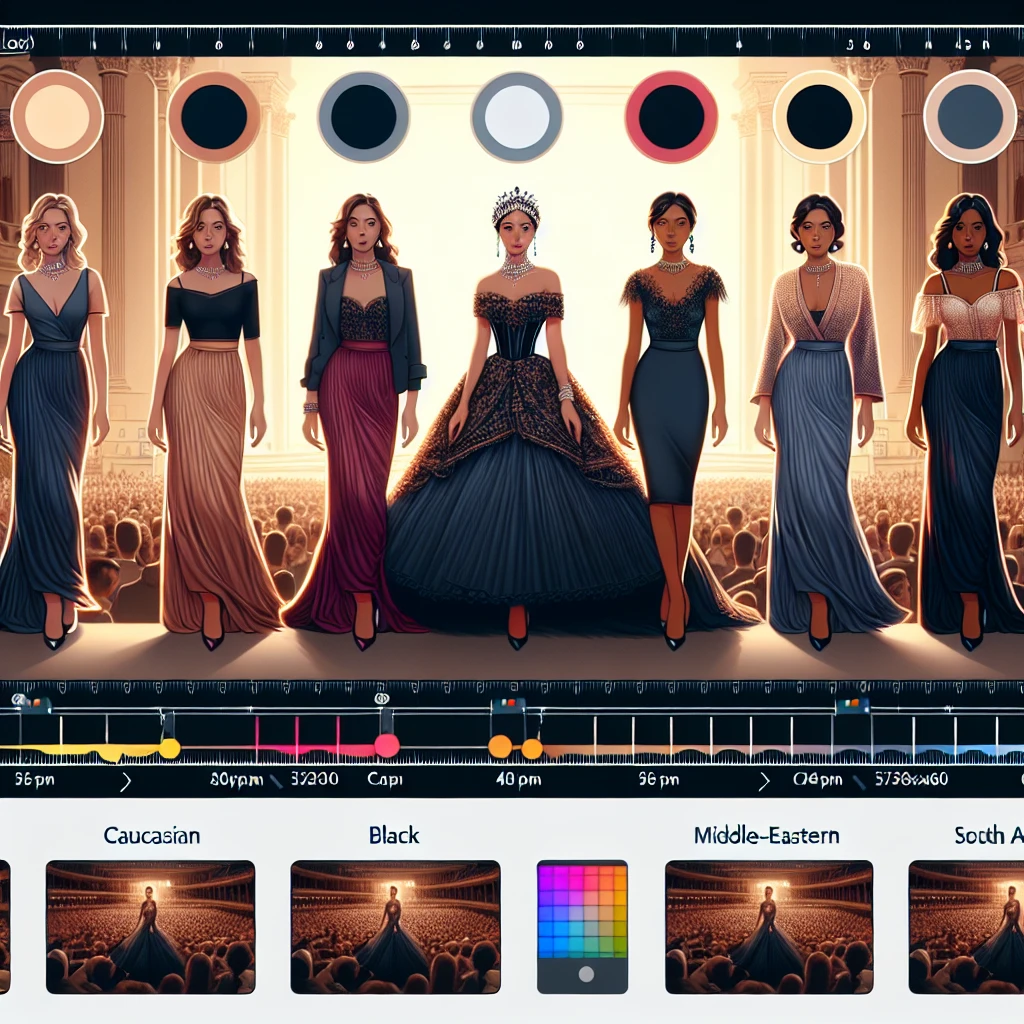Click the pink timeline keyframe dot
The height and width of the screenshot is (1024, 1024).
[387, 745]
